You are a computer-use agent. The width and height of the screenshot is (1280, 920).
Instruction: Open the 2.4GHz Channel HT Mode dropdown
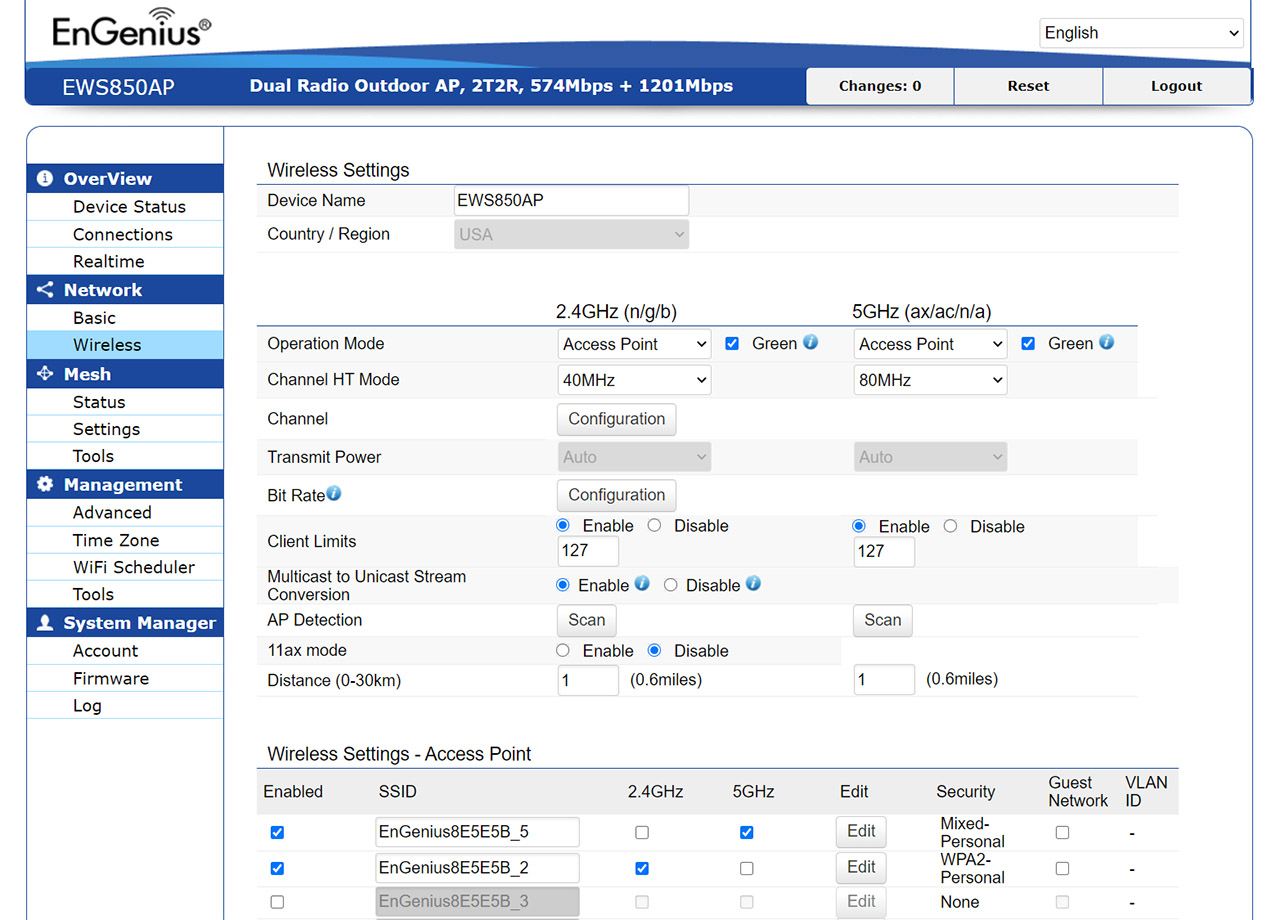634,380
